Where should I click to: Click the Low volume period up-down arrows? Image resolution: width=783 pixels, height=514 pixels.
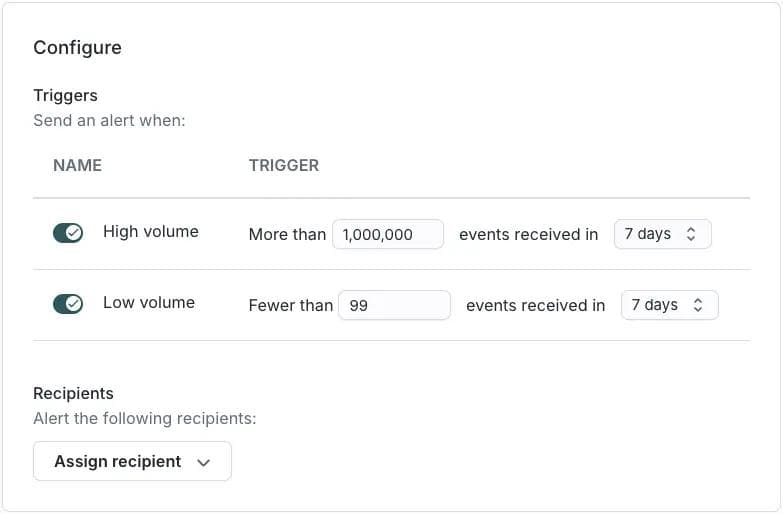[697, 305]
